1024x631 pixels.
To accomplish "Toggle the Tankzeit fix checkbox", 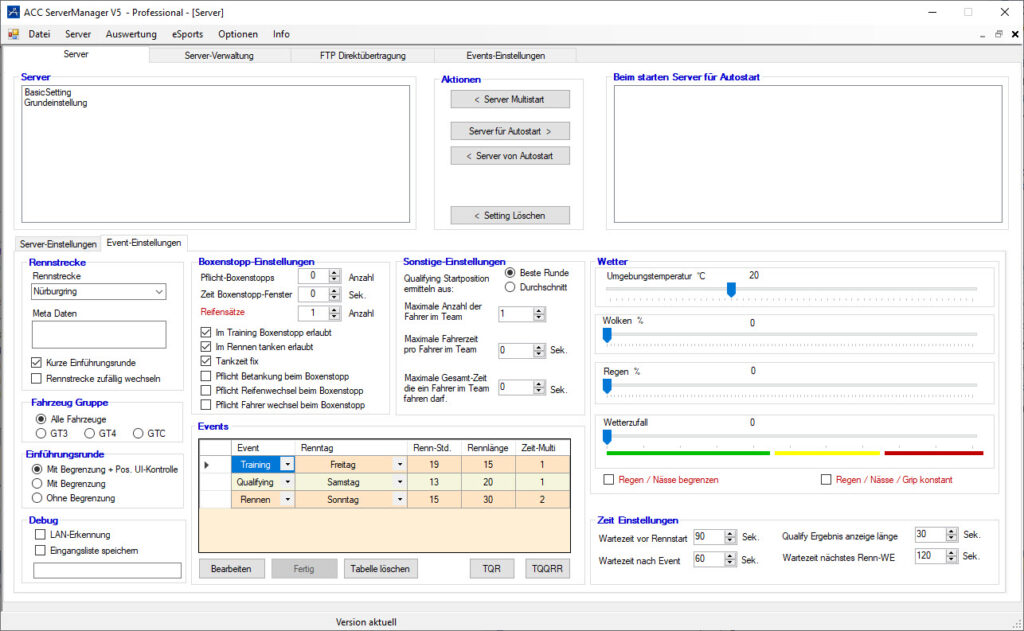I will (206, 361).
